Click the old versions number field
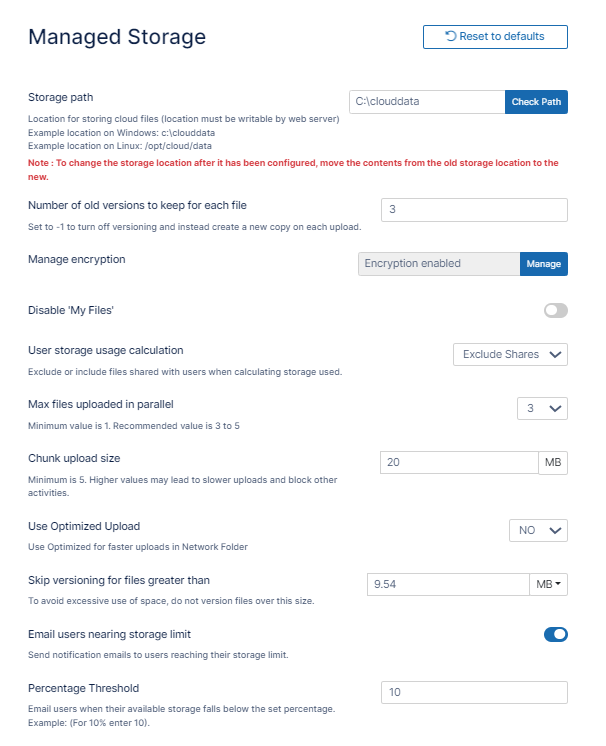 click(x=474, y=210)
